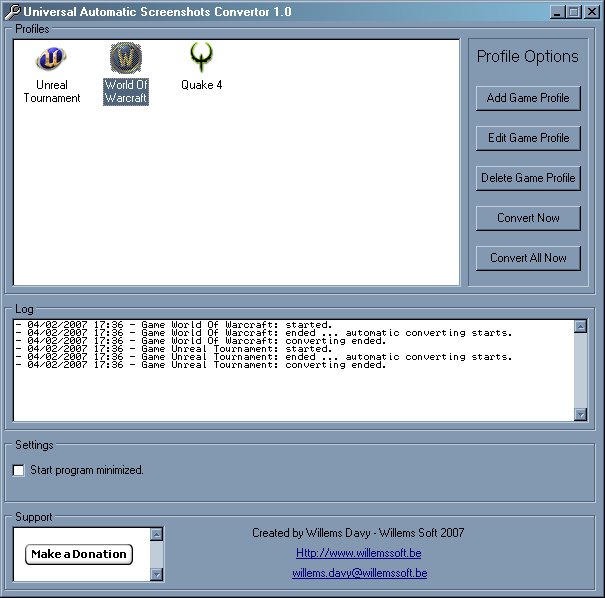Viewport: 605px width, 598px height.
Task: Click the World Of Warcraft label text
Action: (126, 91)
